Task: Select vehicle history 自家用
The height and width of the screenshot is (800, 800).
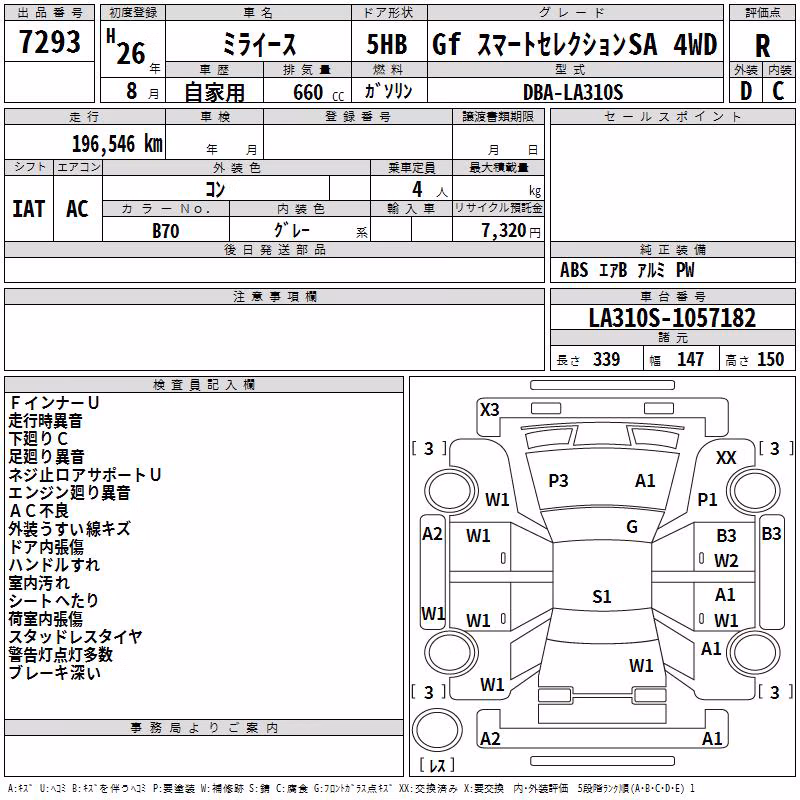Action: click(214, 92)
